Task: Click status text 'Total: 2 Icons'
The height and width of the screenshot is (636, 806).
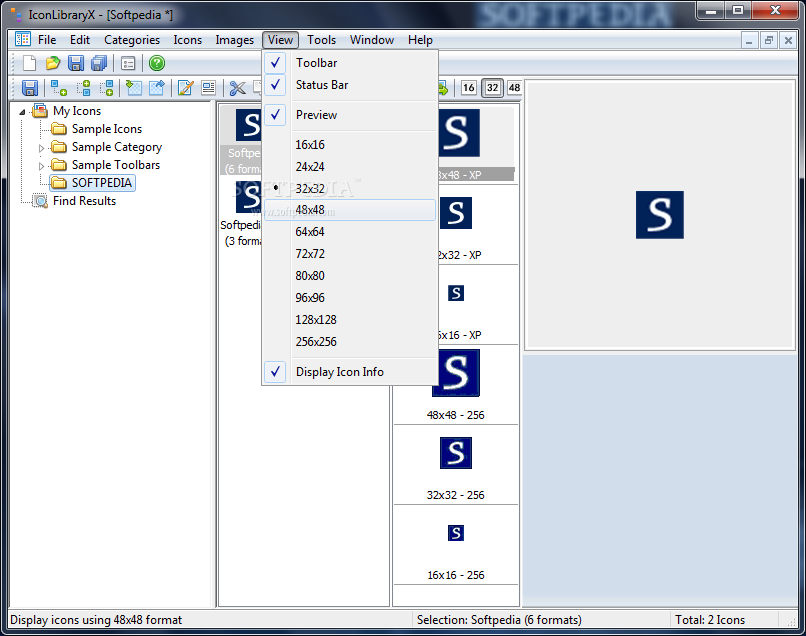Action: click(710, 620)
